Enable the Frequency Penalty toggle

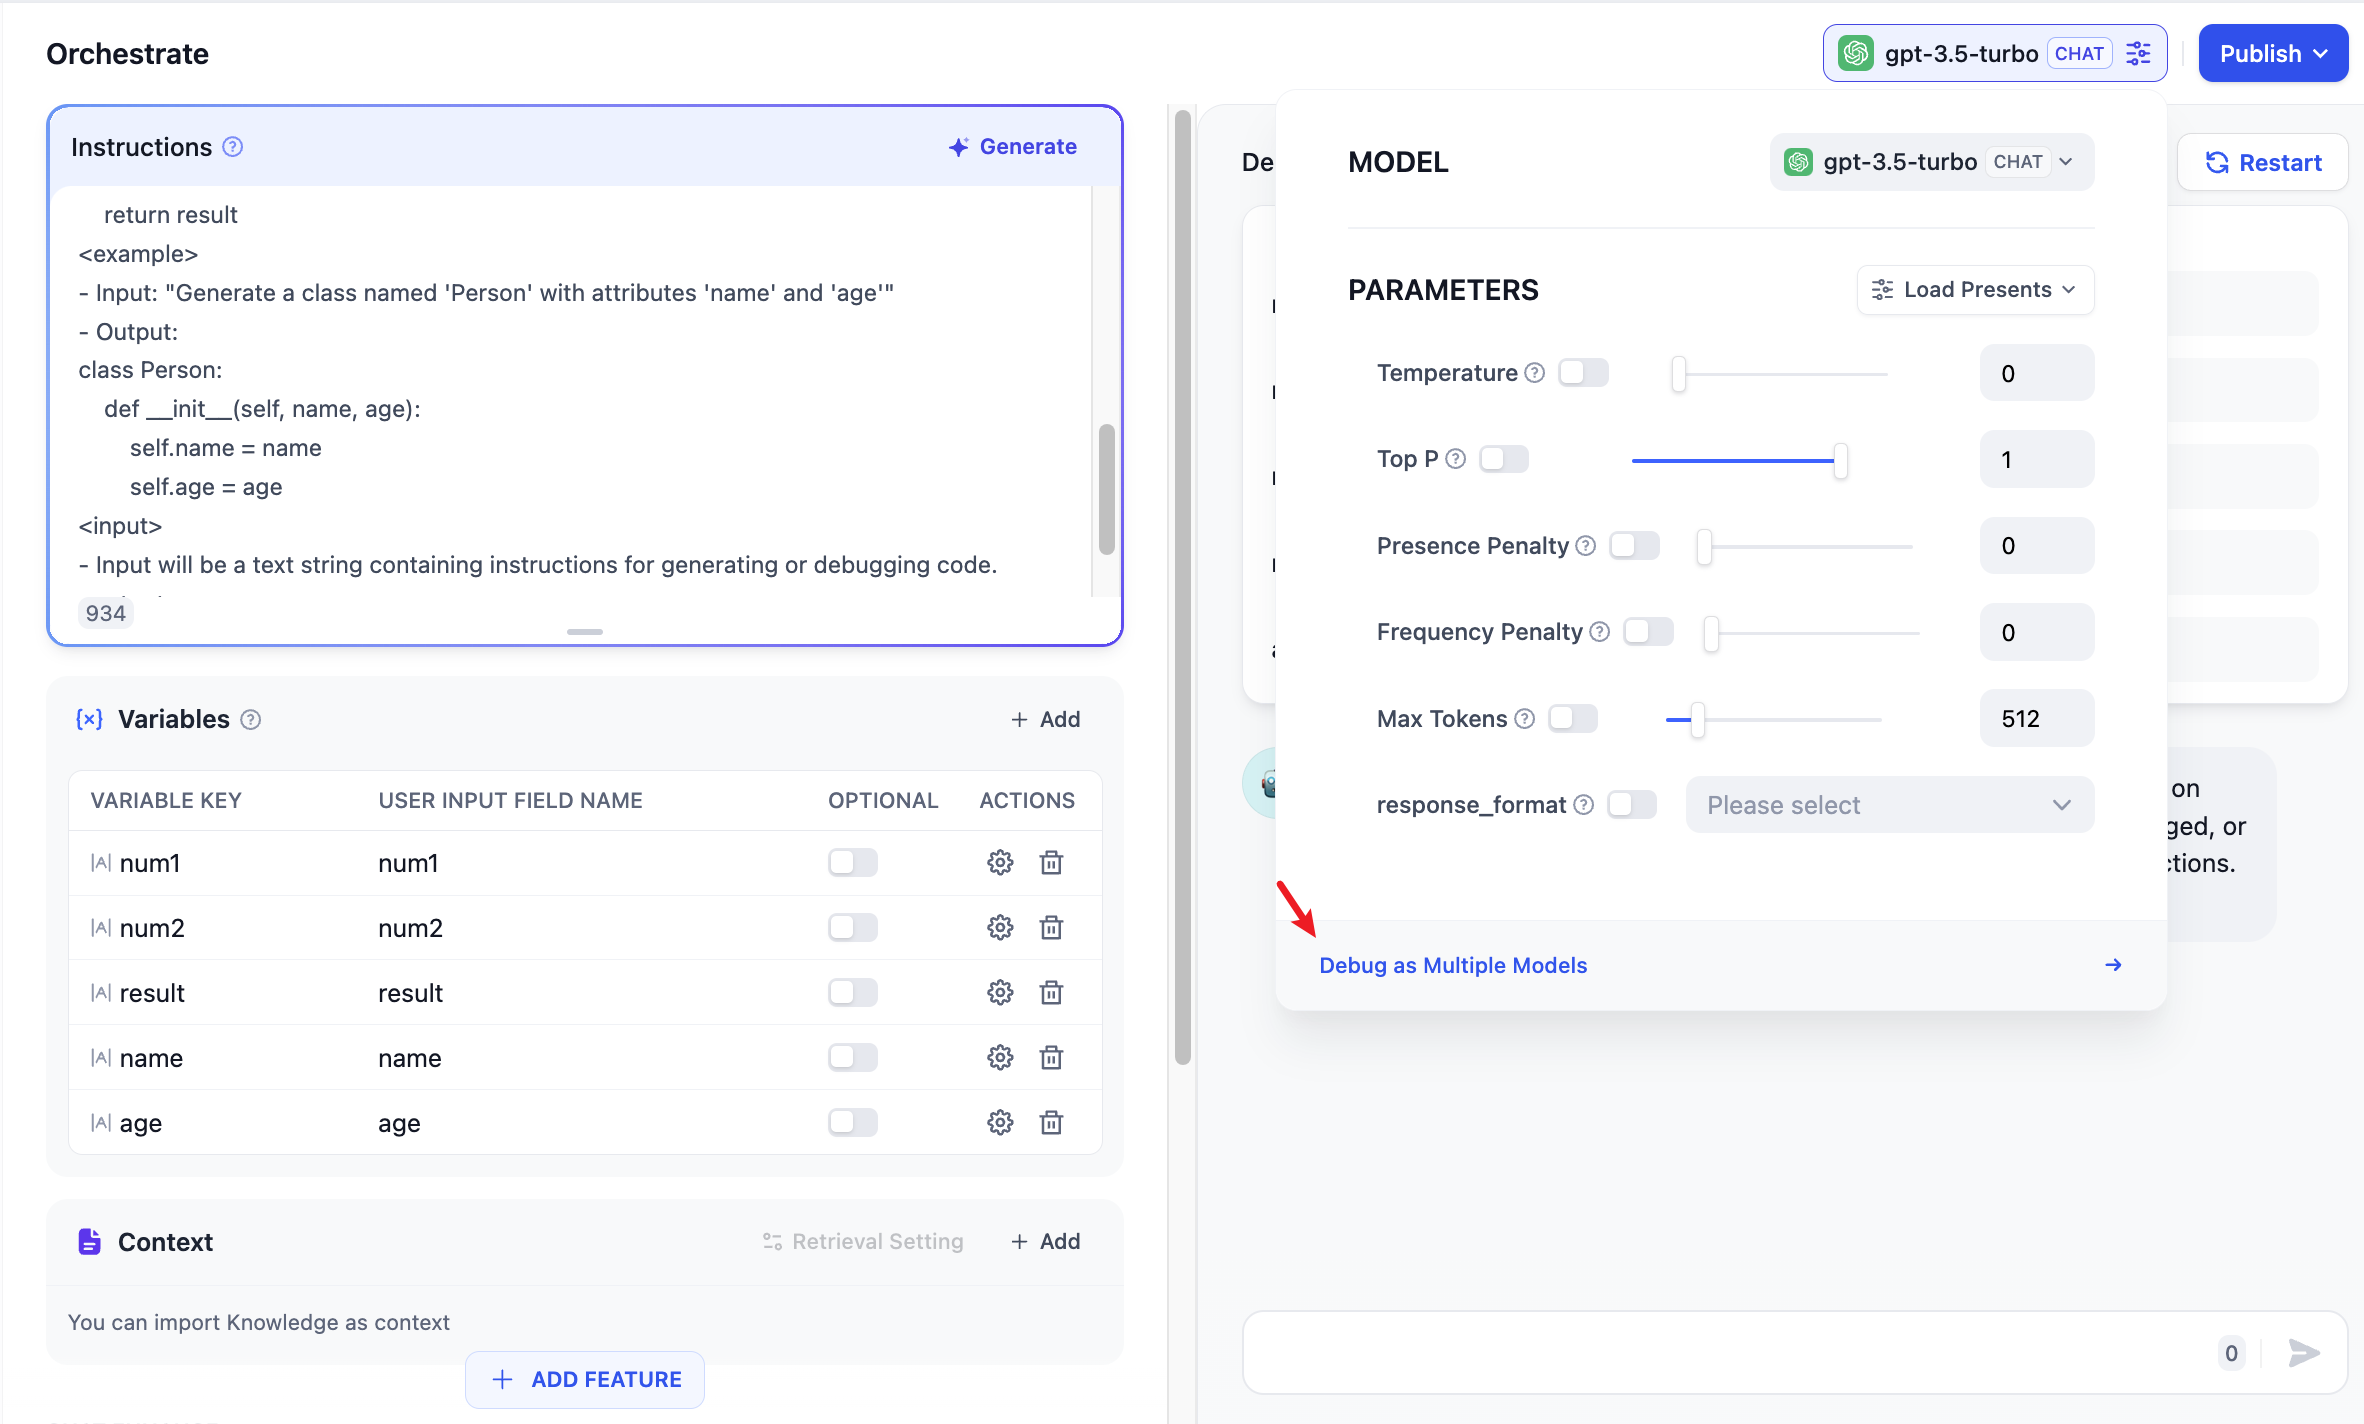click(1649, 632)
